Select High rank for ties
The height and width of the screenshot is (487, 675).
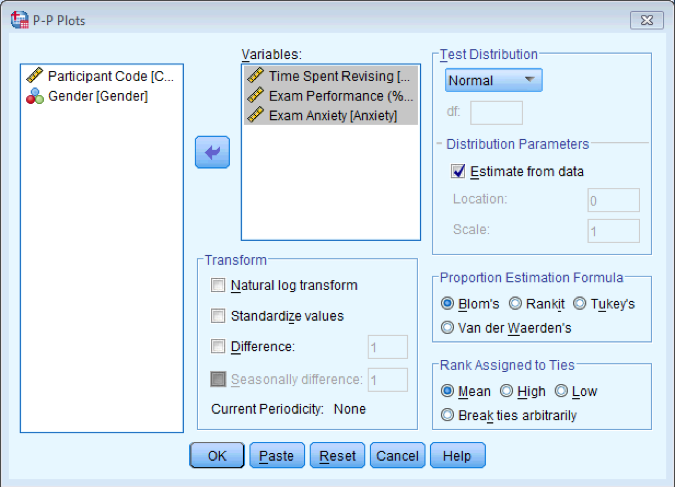point(507,391)
